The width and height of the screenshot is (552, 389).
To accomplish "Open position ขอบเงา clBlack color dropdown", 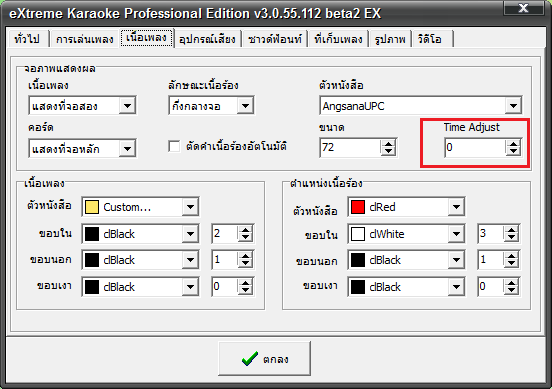I will coord(456,287).
